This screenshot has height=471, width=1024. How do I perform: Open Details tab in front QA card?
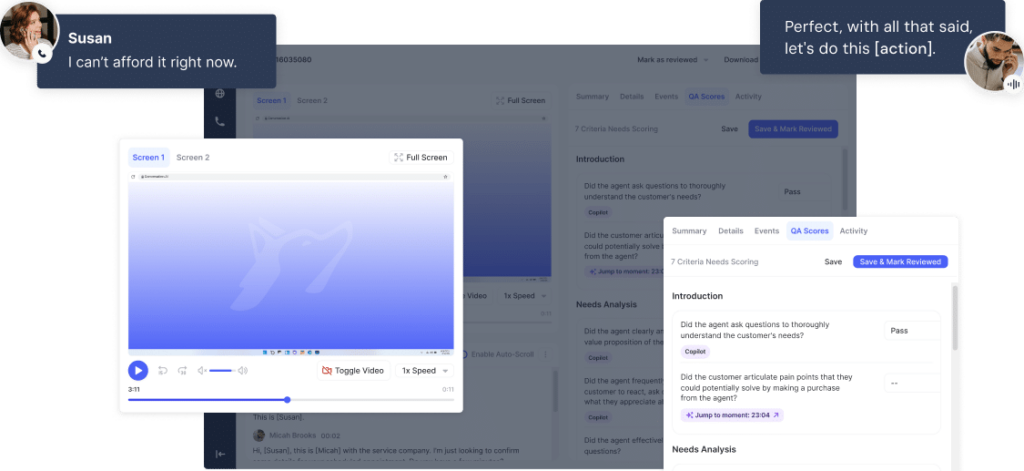(731, 231)
